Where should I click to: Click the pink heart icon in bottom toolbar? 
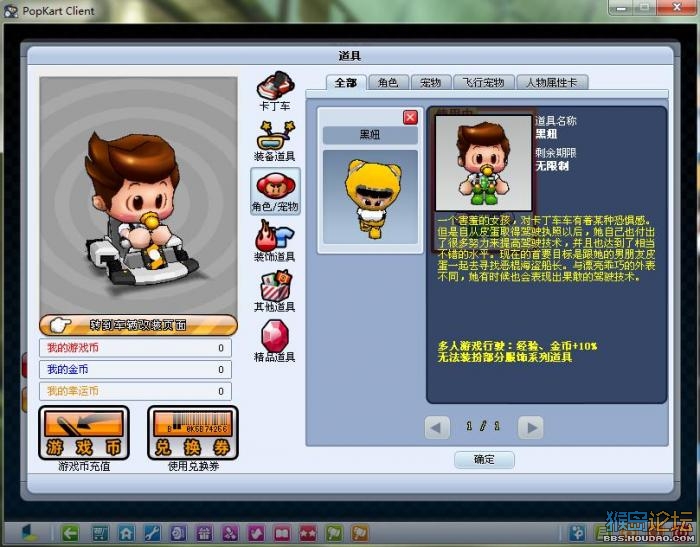tap(256, 533)
